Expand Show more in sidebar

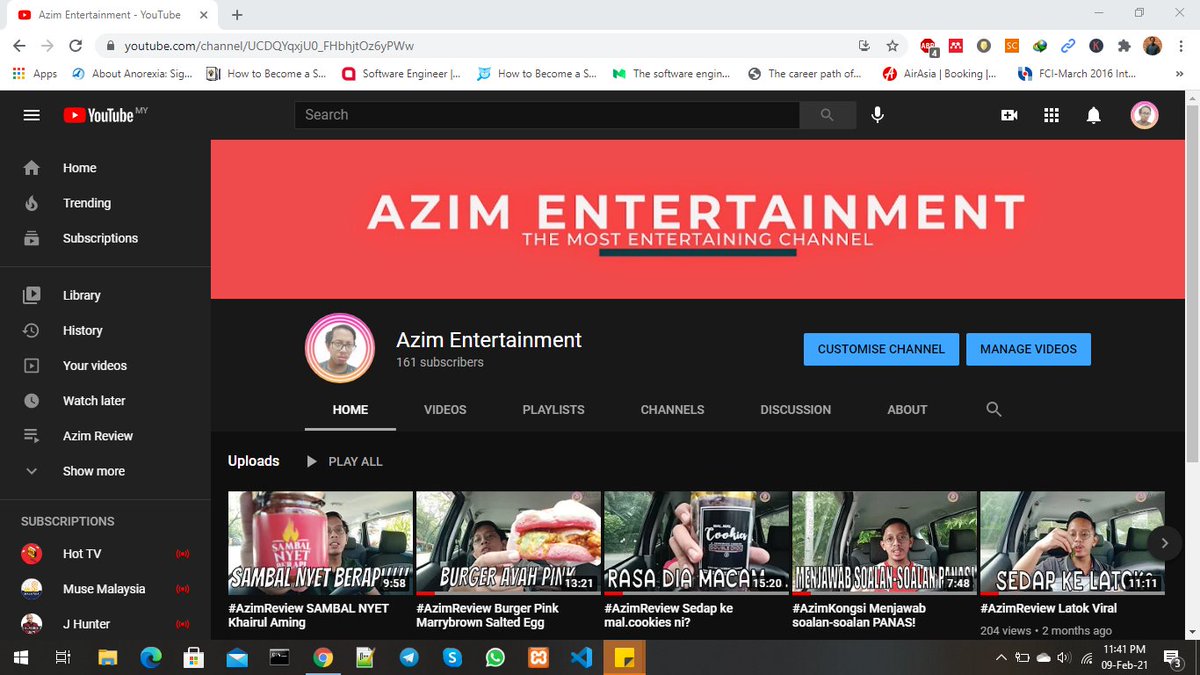pyautogui.click(x=93, y=470)
